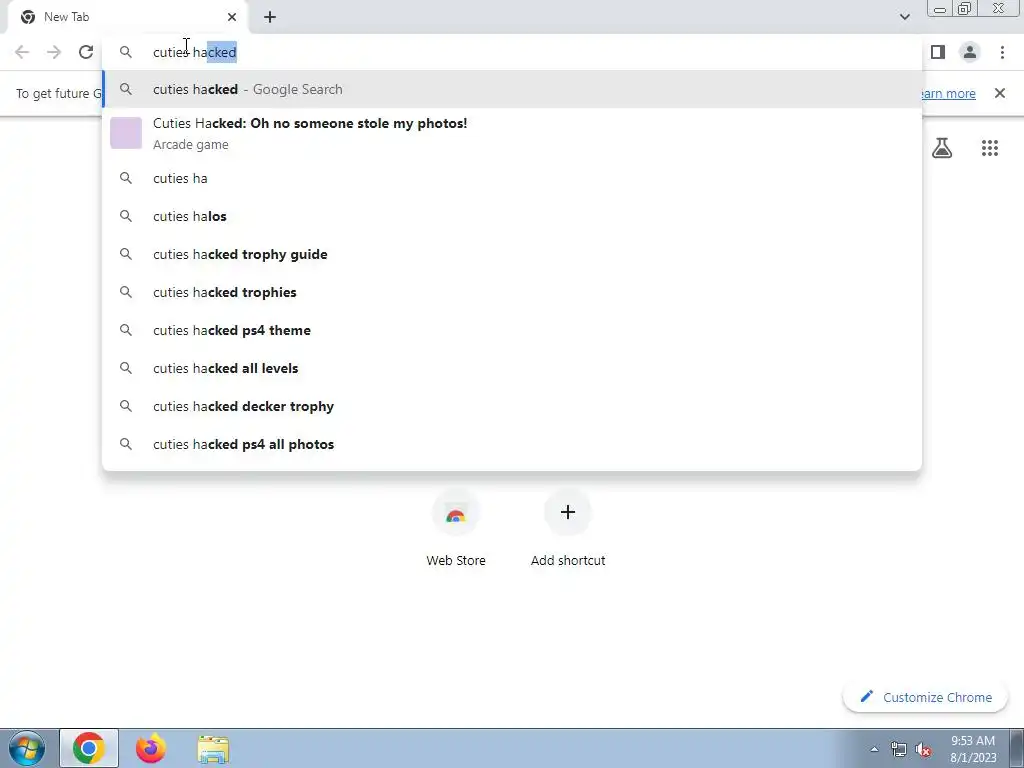This screenshot has height=768, width=1024.
Task: Open a new tab with plus button
Action: 270,17
